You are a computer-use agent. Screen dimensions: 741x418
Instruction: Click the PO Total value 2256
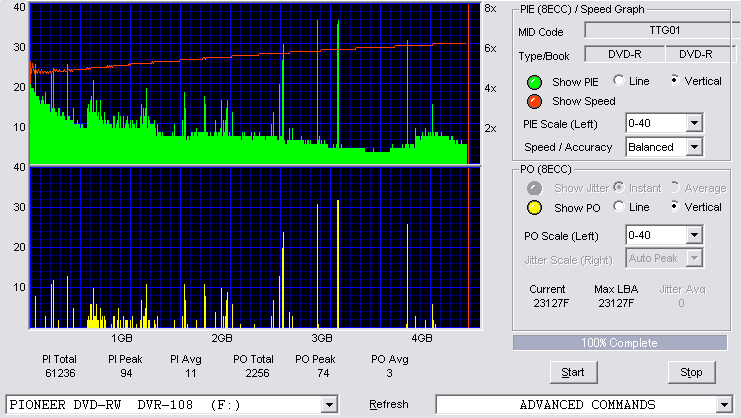point(257,374)
